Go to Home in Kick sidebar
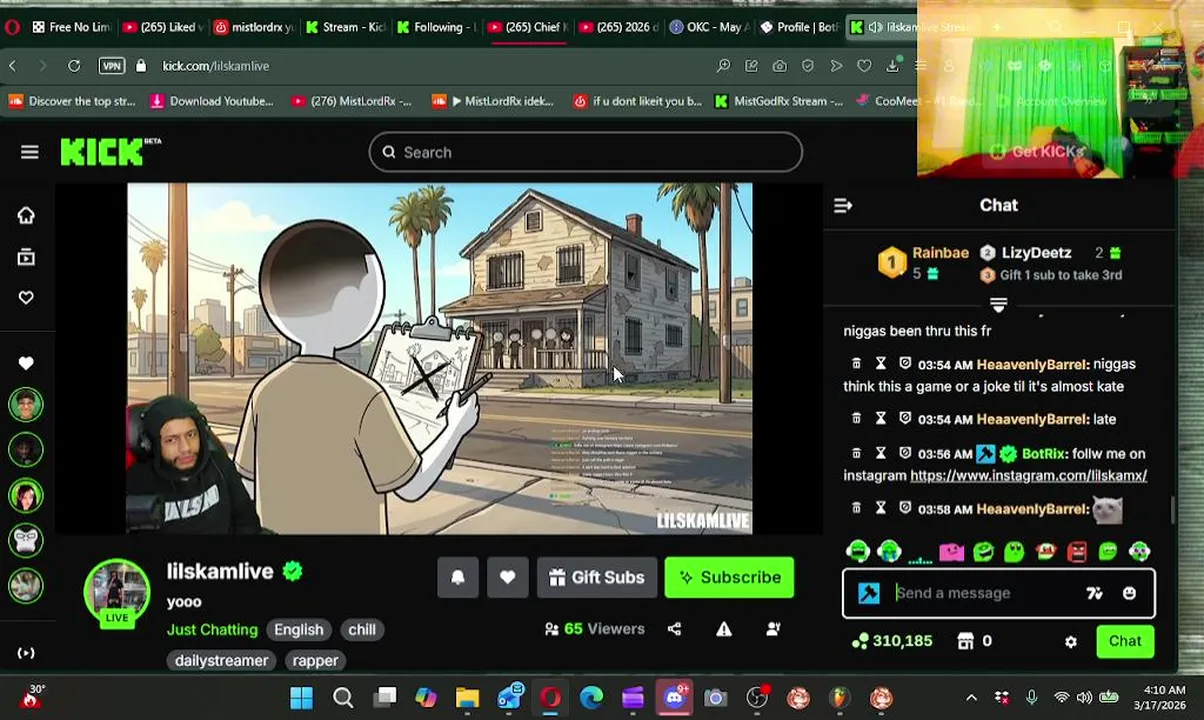Image resolution: width=1204 pixels, height=720 pixels. (26, 215)
